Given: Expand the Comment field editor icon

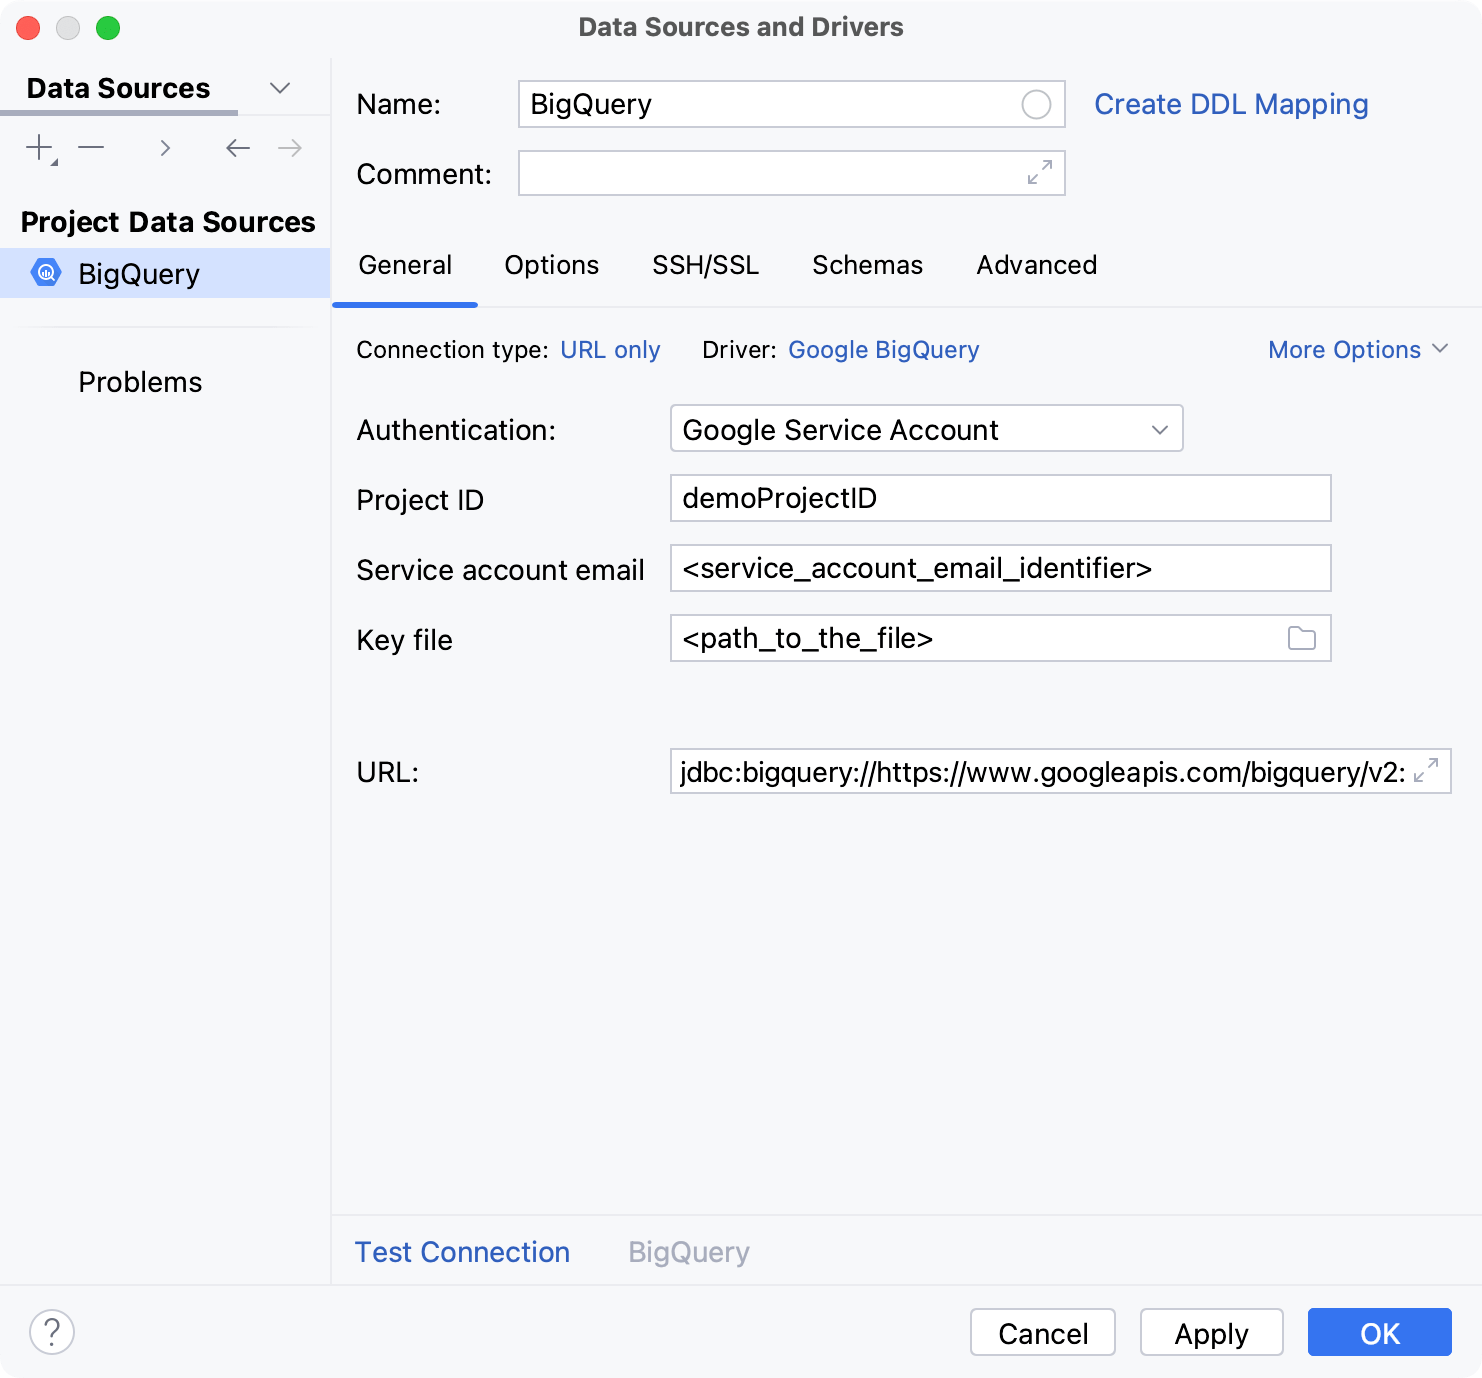Looking at the screenshot, I should (1041, 173).
